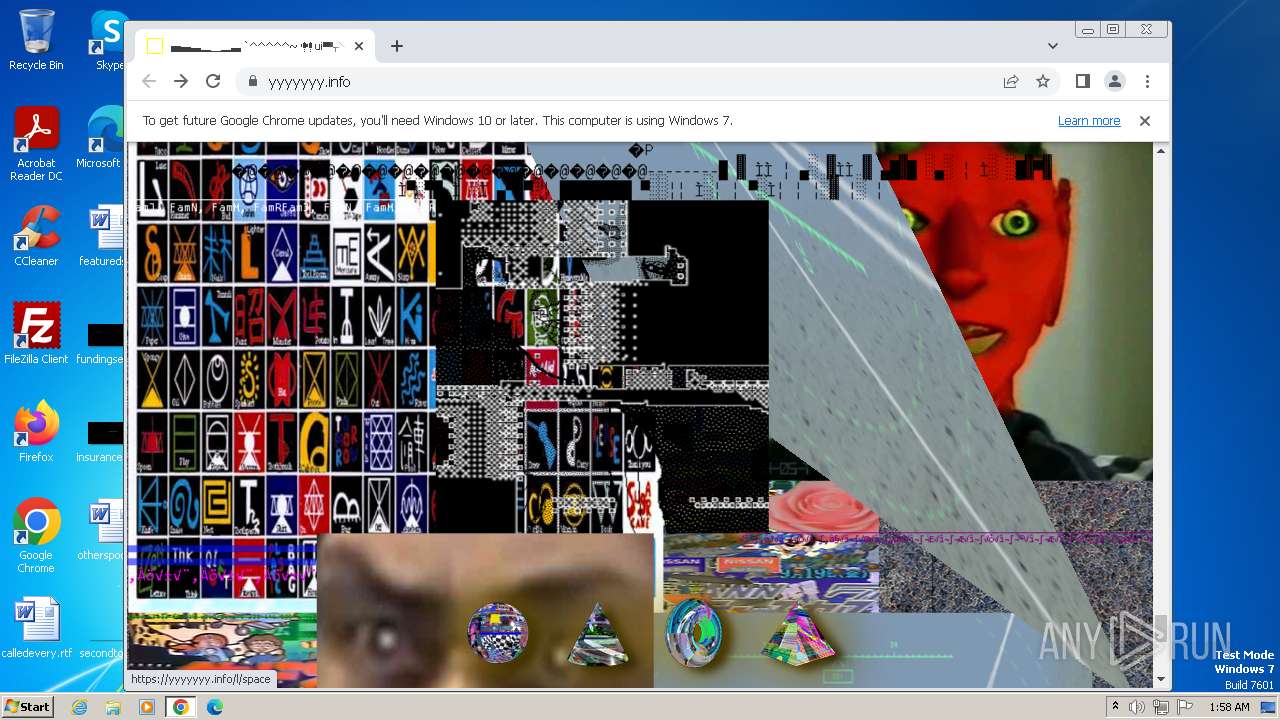The image size is (1280, 720).
Task: Open Acrobat Reader DC desktop shortcut
Action: [36, 145]
